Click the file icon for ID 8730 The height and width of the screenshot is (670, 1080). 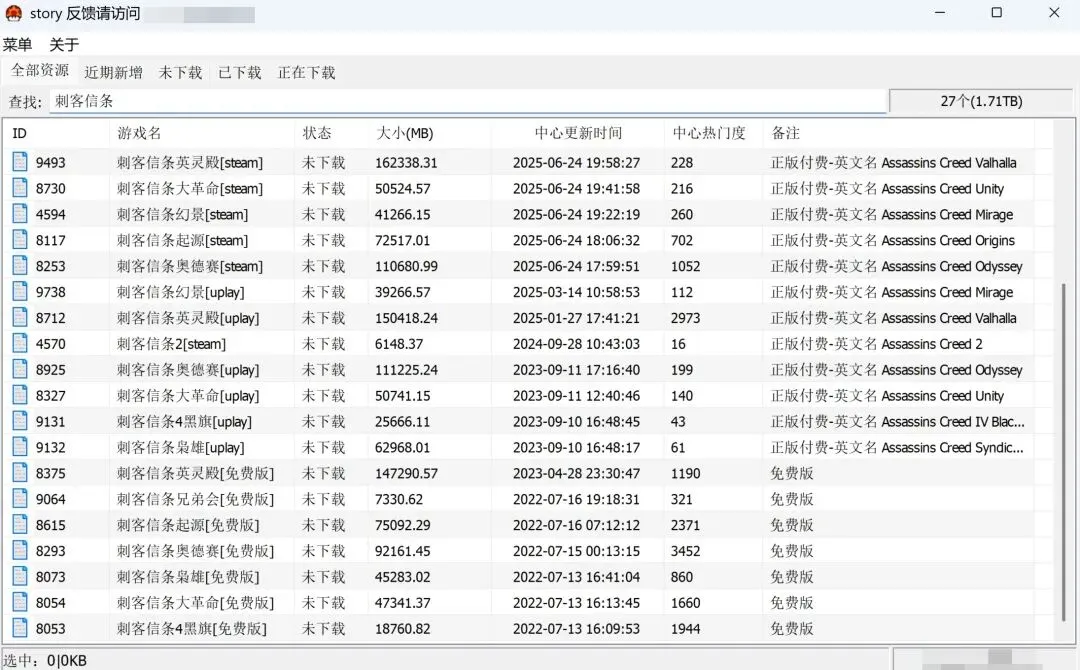[20, 188]
